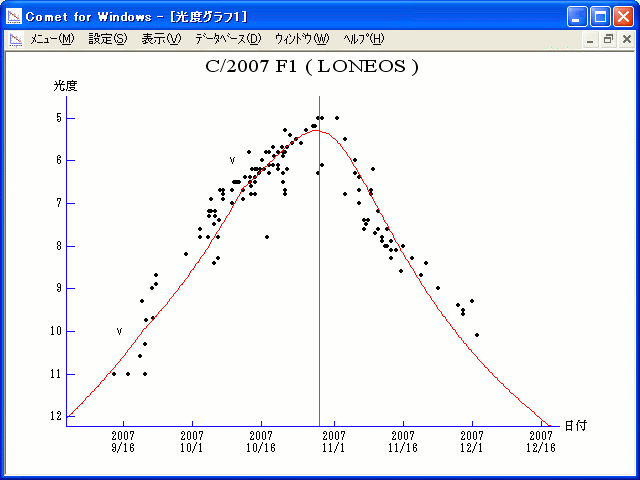Screen dimensions: 640x480
Task: Click the document icon in menu bar
Action: (16, 40)
